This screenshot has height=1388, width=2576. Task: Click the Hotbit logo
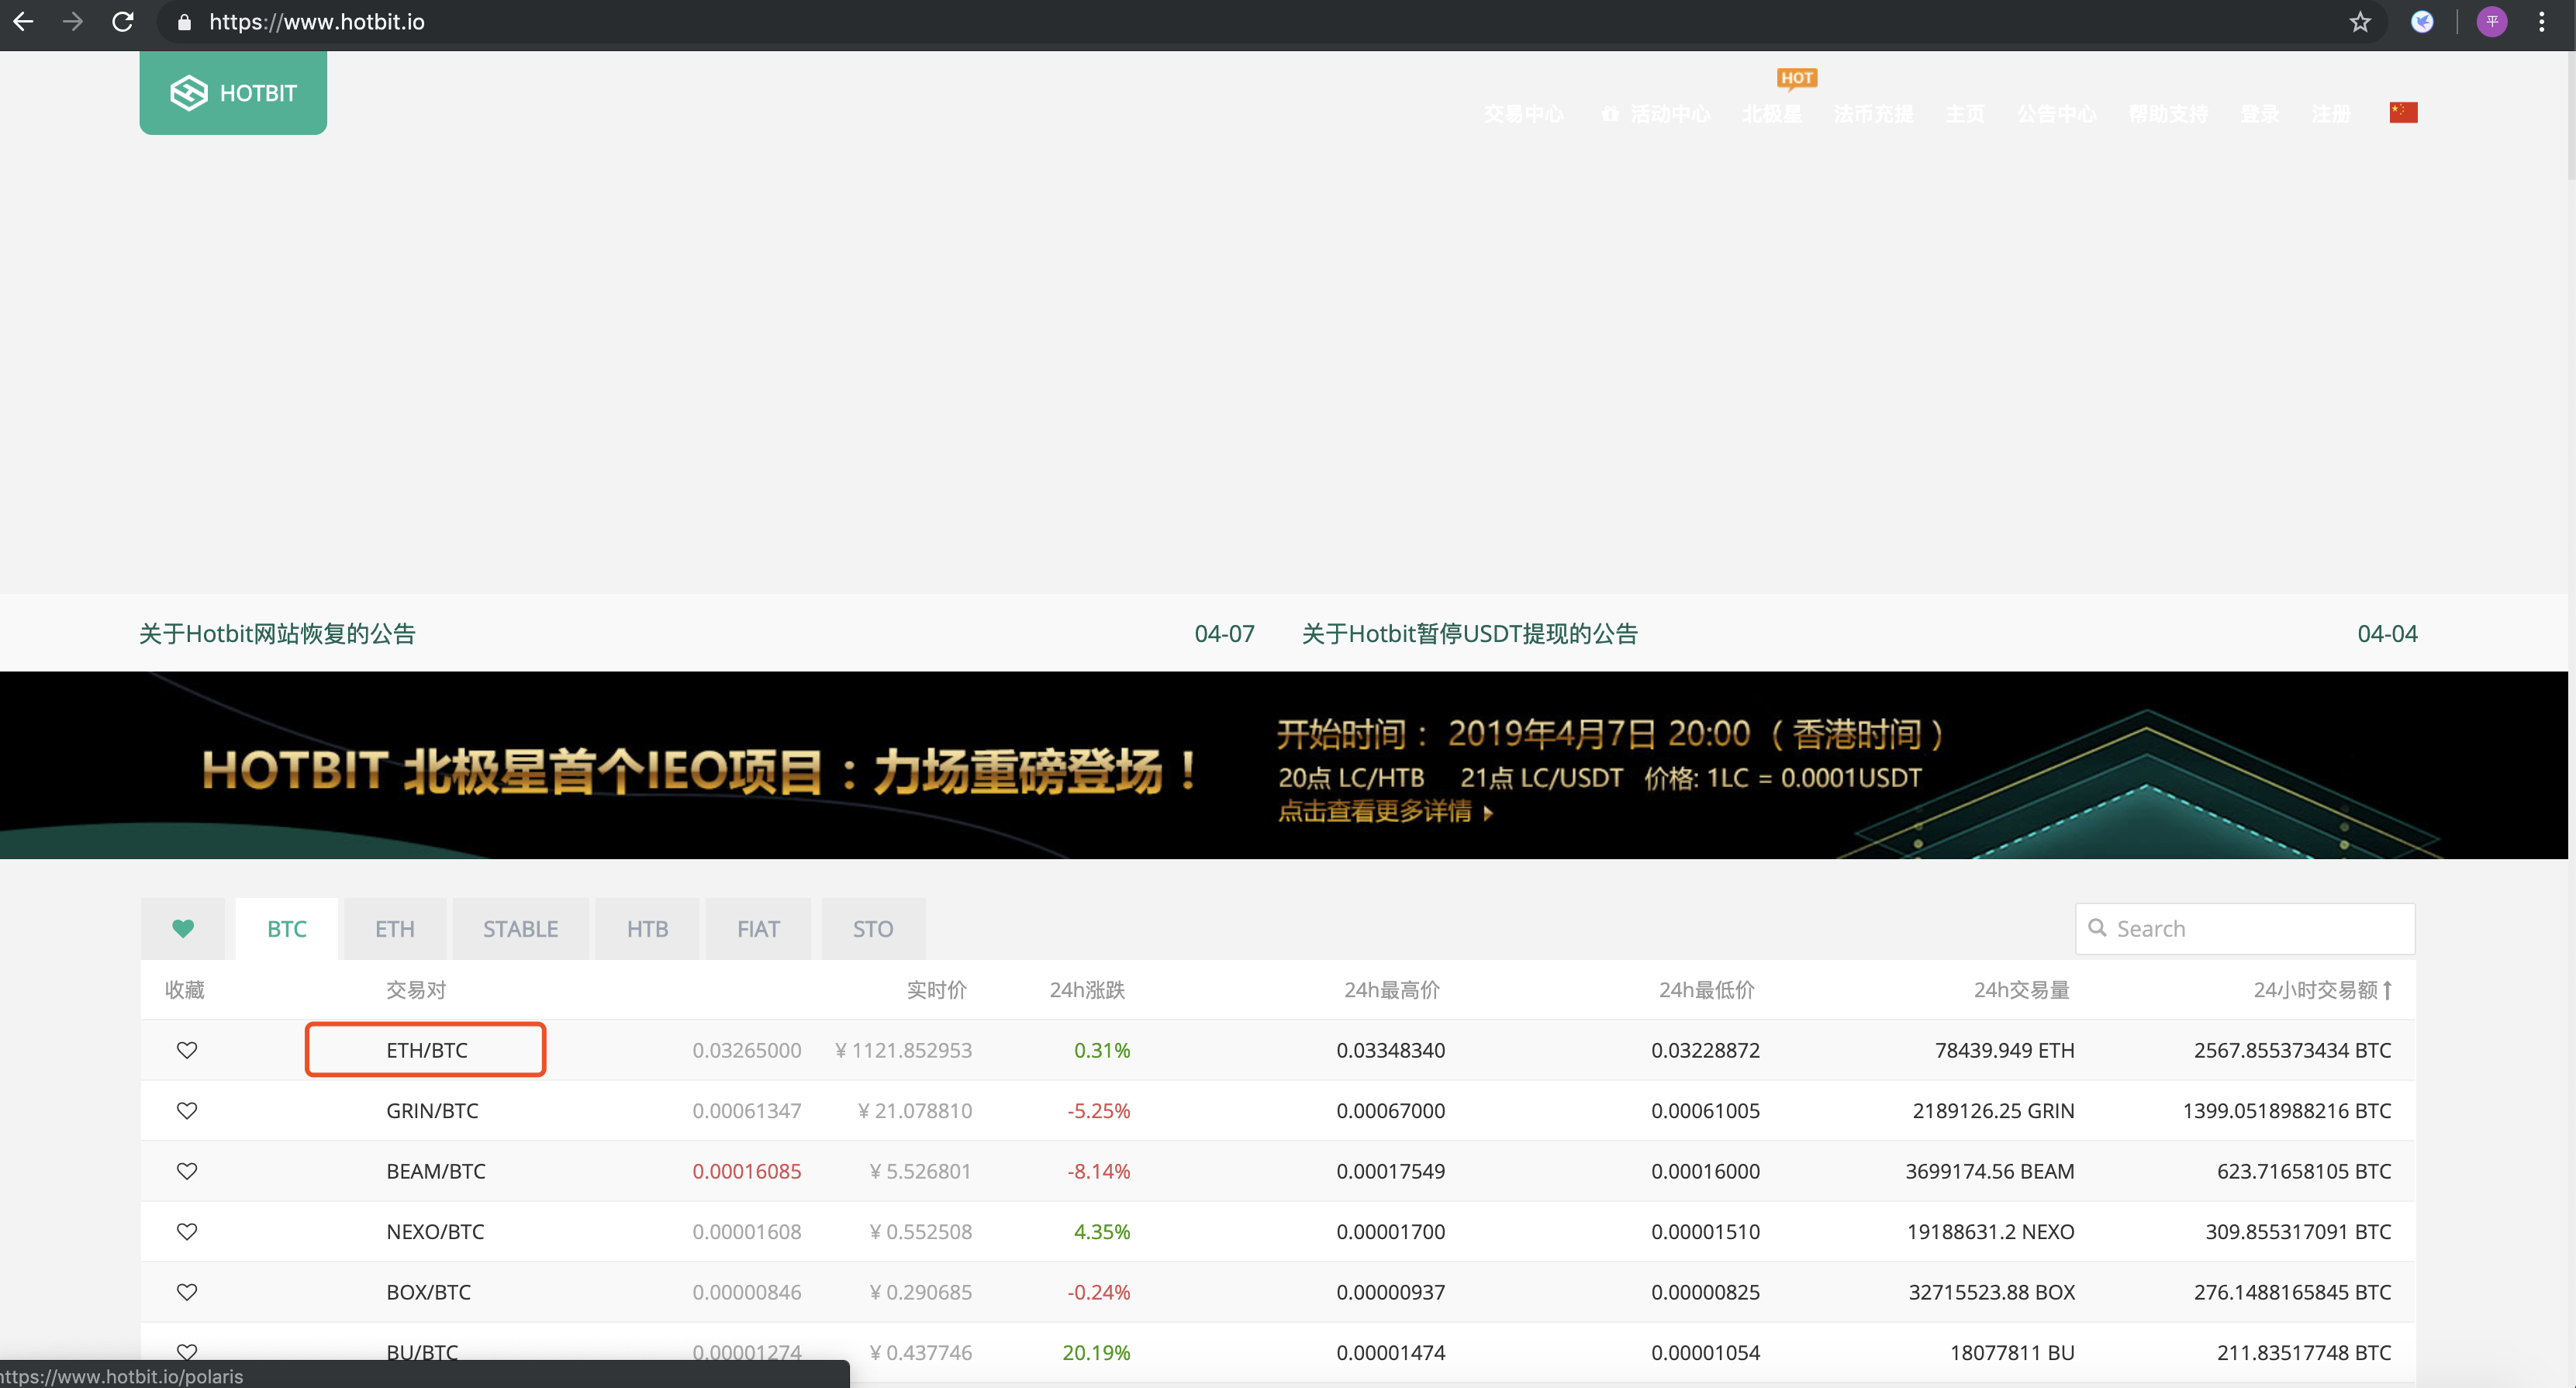(233, 93)
